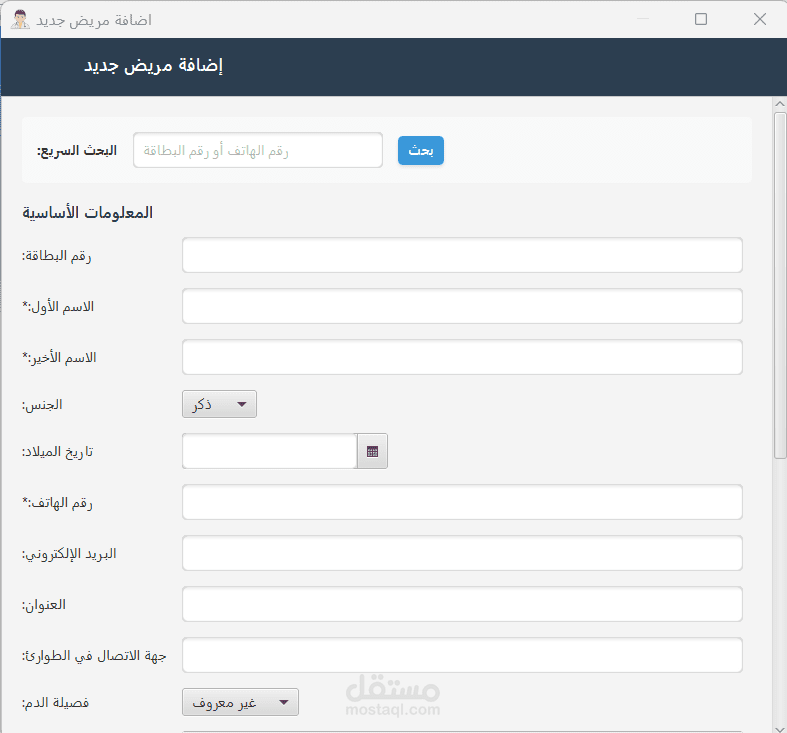The width and height of the screenshot is (787, 733).
Task: Click the doctor app icon in title bar
Action: click(20, 19)
